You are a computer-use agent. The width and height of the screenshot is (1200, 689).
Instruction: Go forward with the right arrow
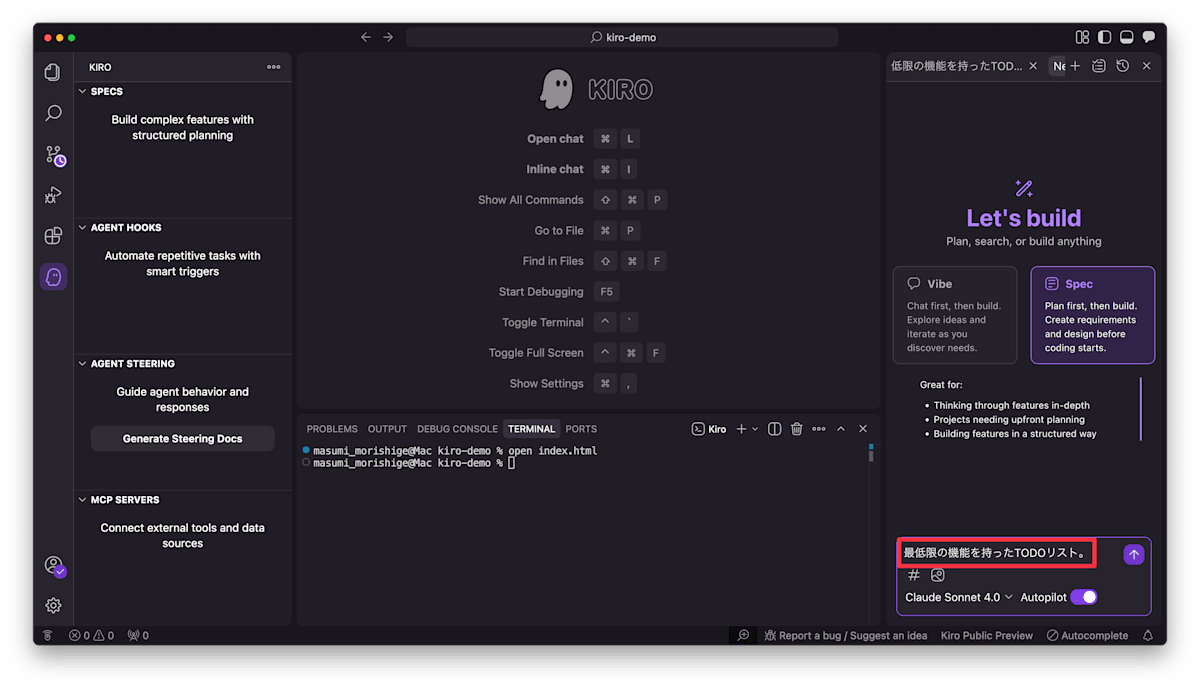388,37
